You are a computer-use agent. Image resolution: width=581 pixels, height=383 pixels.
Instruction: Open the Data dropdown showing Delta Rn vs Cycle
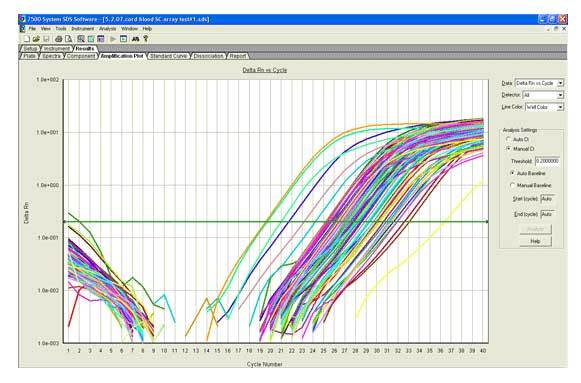click(x=540, y=83)
